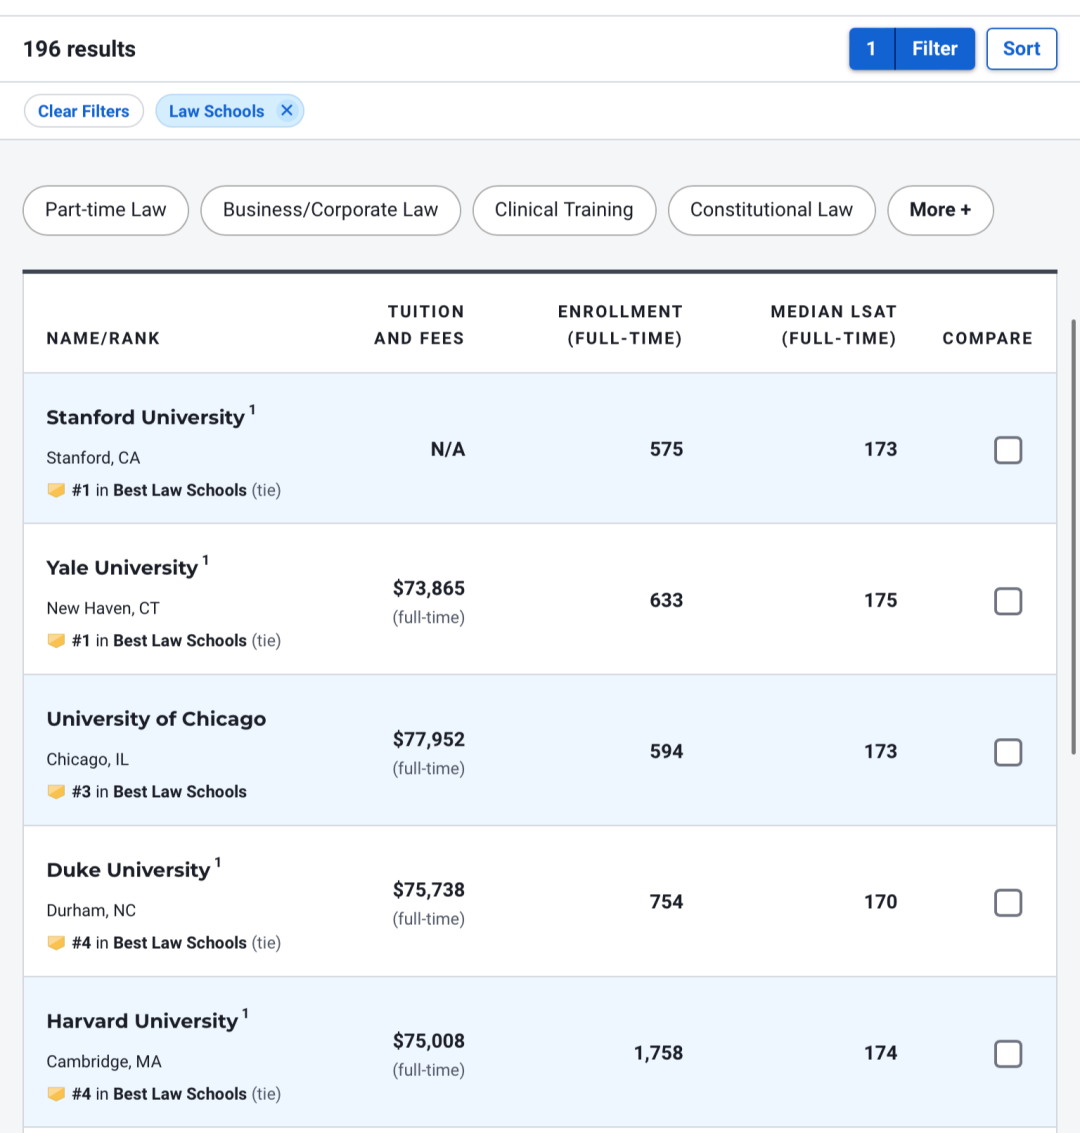Image resolution: width=1080 pixels, height=1133 pixels.
Task: Click Yale median LSAT value 175
Action: click(881, 600)
